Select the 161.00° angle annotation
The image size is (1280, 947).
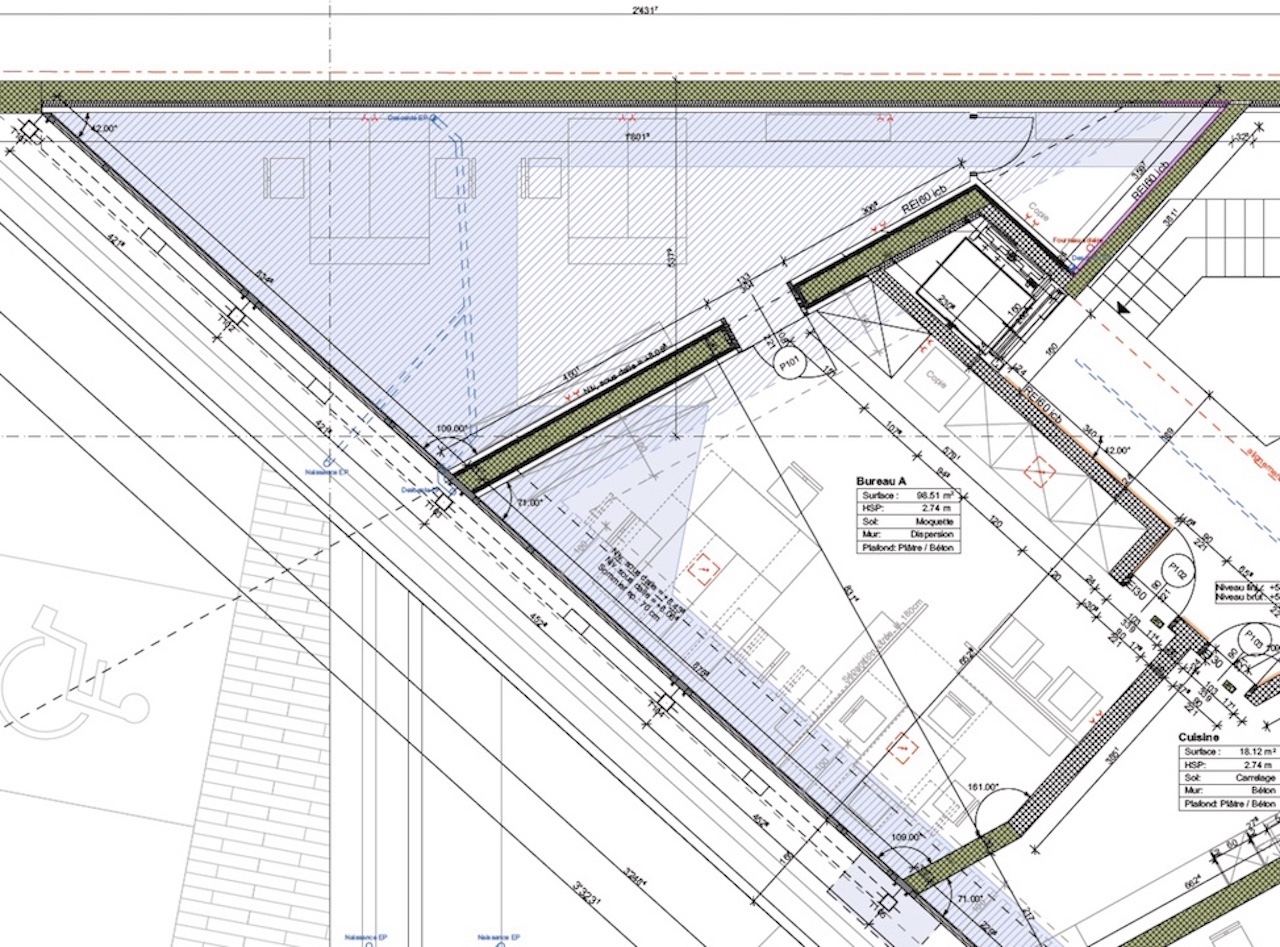[984, 787]
